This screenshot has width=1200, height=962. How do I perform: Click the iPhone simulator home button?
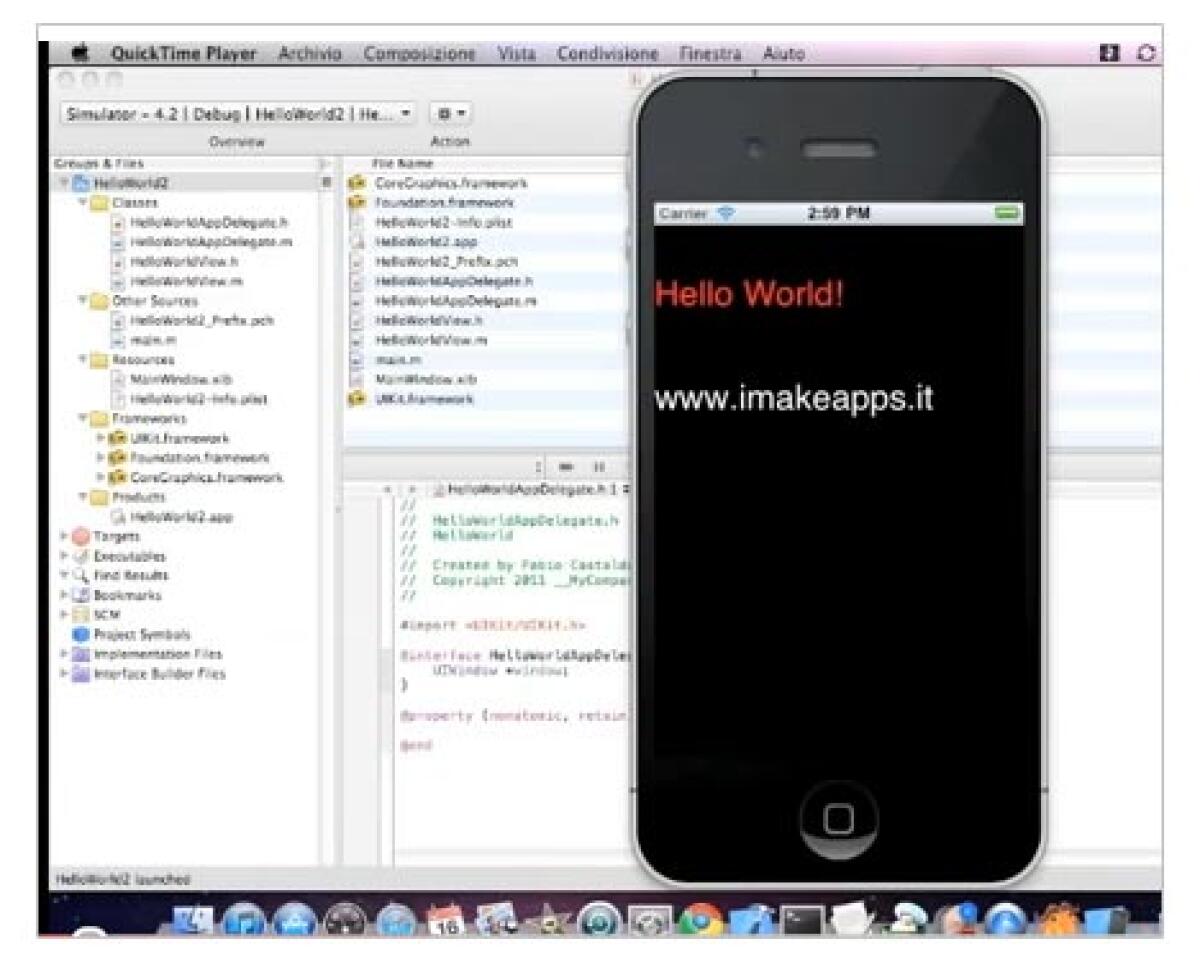[840, 821]
